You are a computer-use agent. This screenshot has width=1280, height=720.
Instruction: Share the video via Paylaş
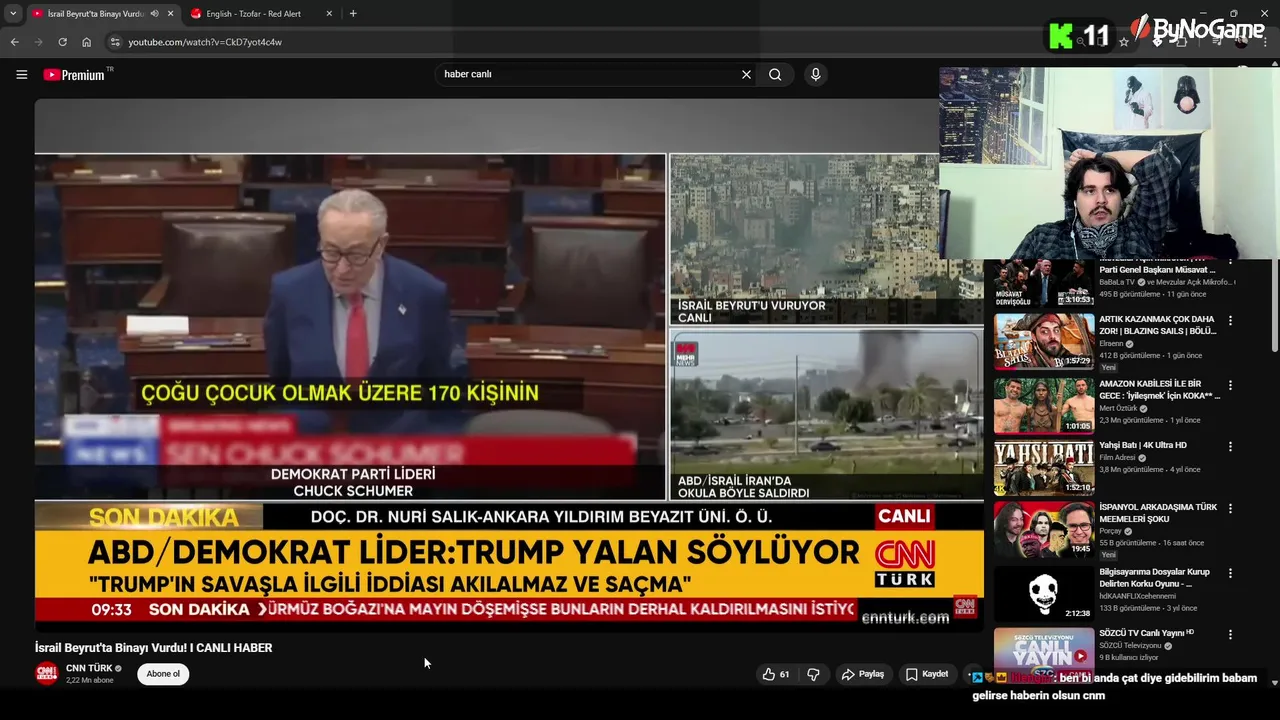[x=863, y=674]
